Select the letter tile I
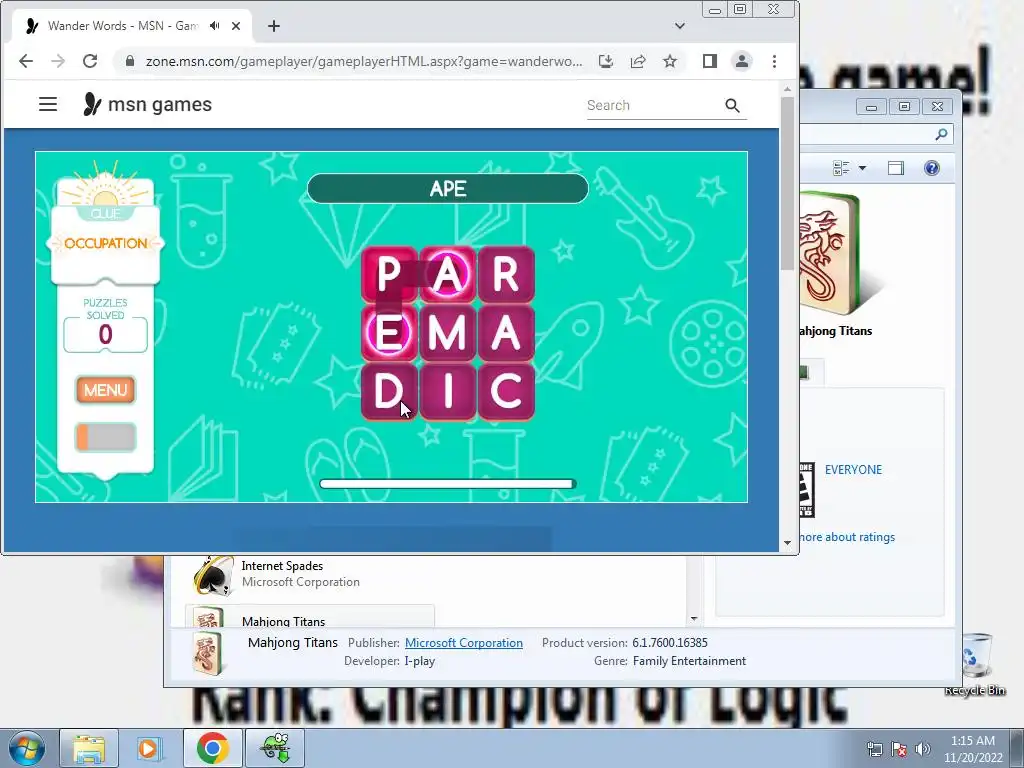 (x=447, y=392)
